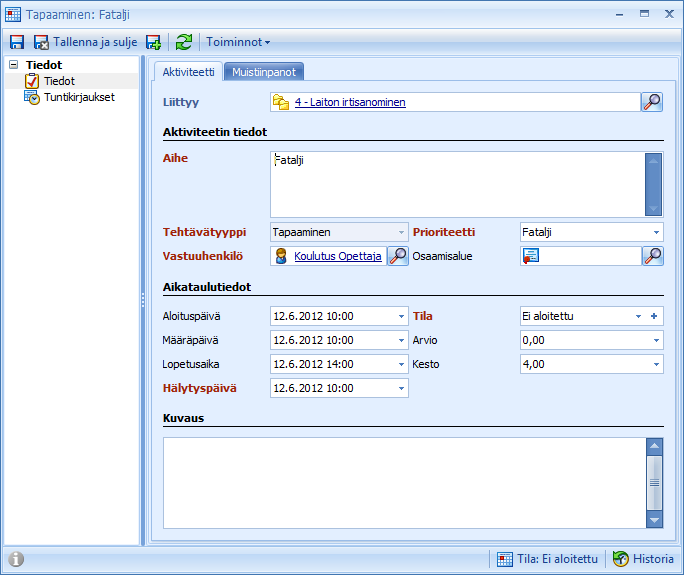The width and height of the screenshot is (684, 575).
Task: Click Tila: Ei aloitettu status text
Action: [557, 559]
